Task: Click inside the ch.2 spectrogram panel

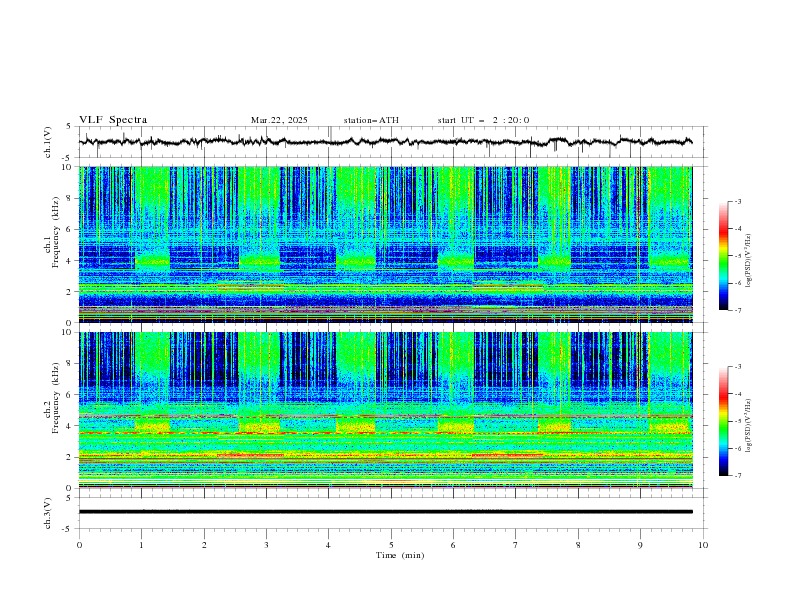Action: 386,410
